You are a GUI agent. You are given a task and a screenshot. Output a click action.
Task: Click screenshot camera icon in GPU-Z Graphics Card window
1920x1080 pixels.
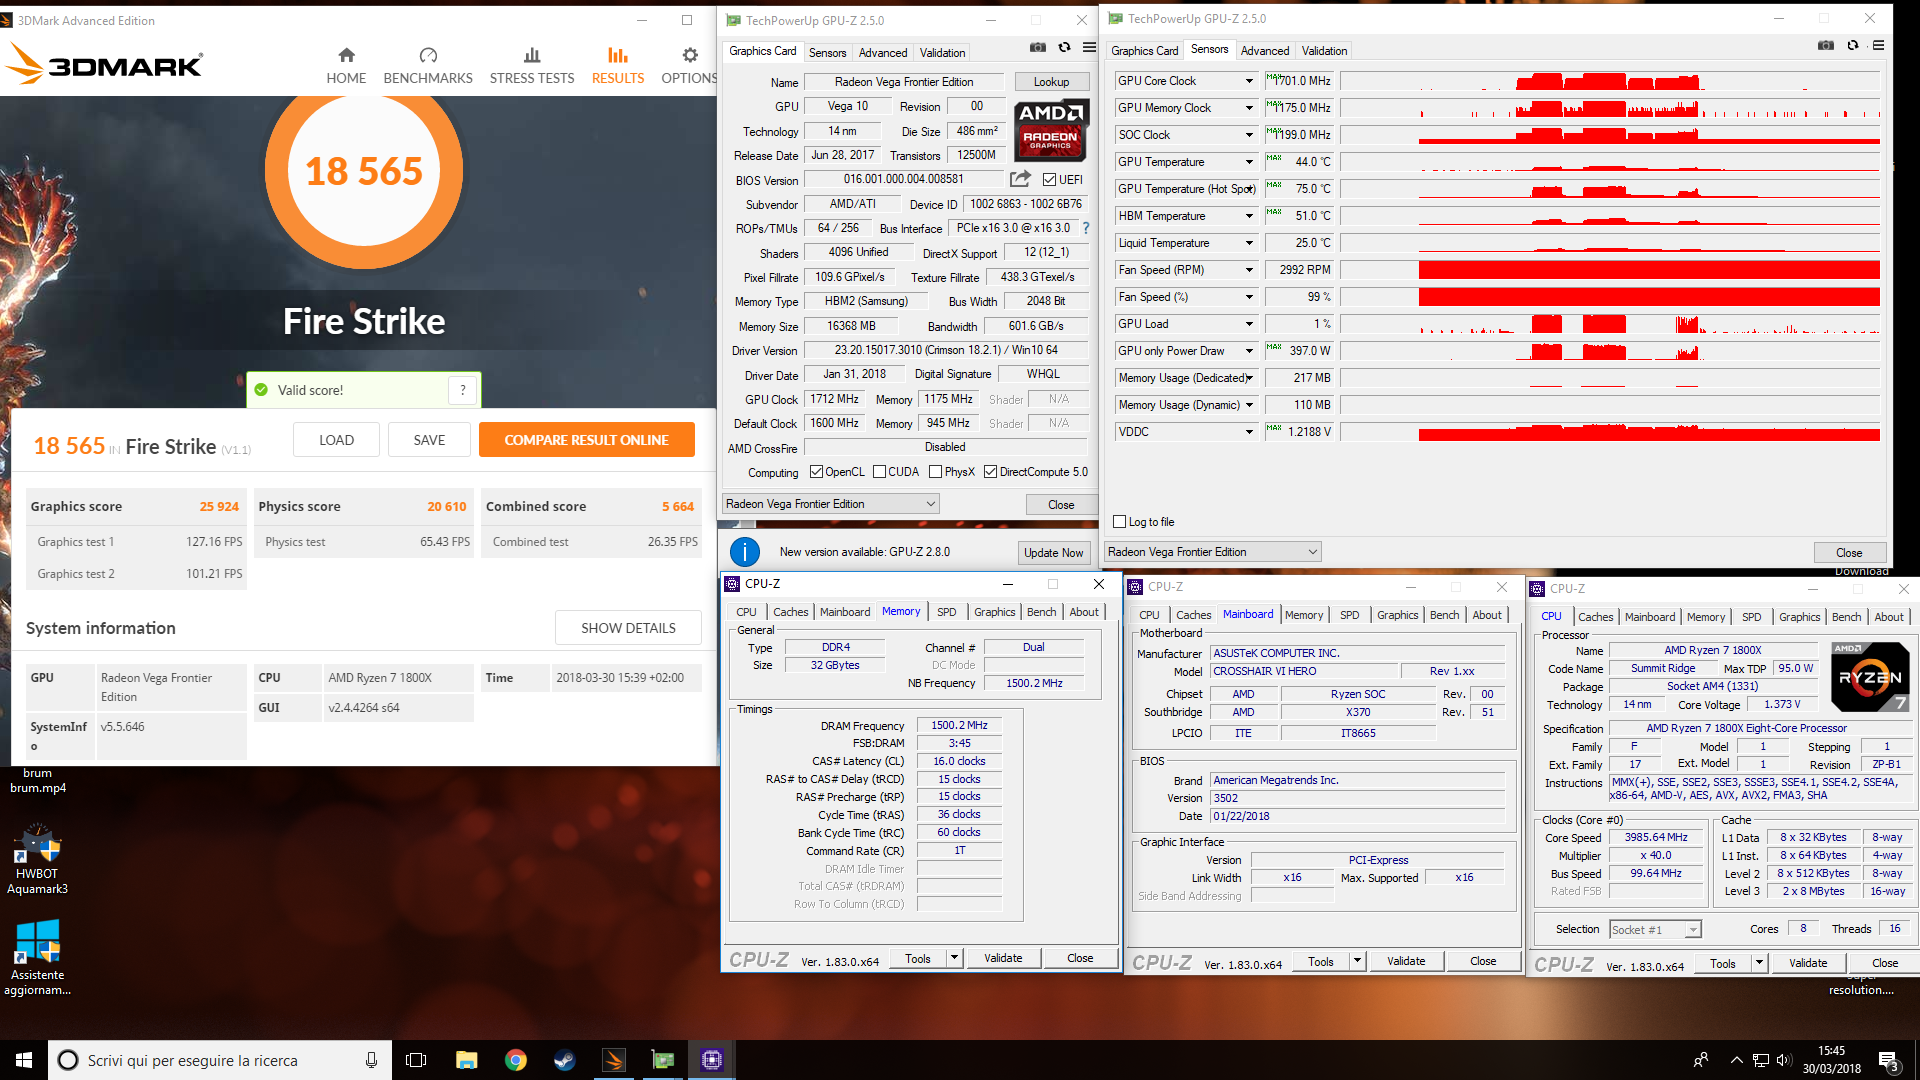click(x=1038, y=48)
